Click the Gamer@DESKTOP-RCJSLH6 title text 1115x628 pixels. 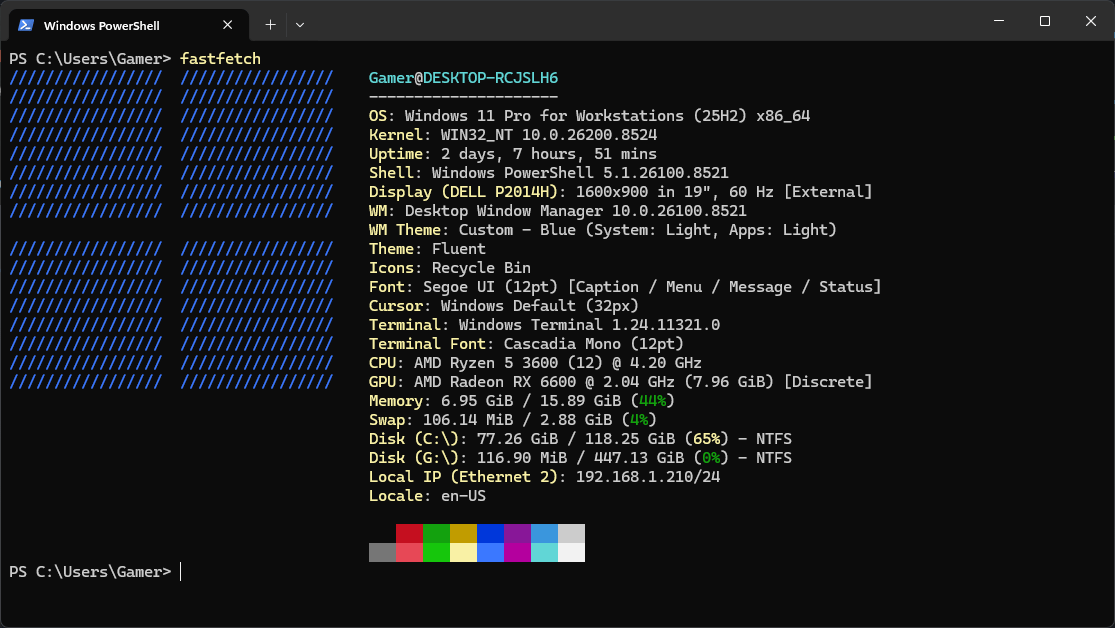(463, 78)
